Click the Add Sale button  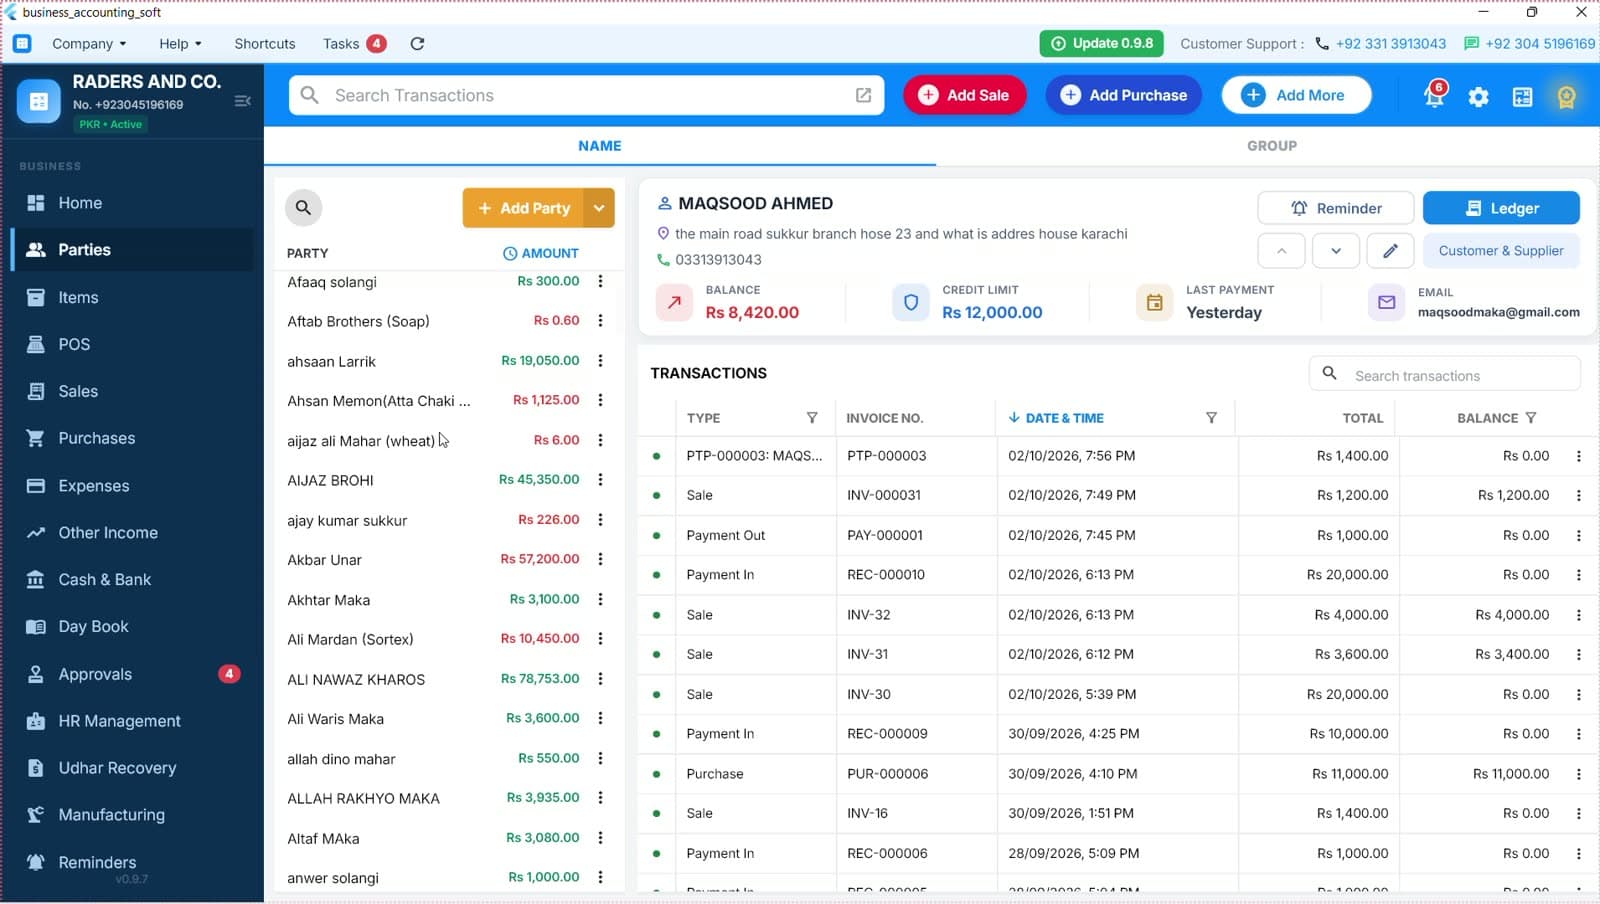[964, 95]
